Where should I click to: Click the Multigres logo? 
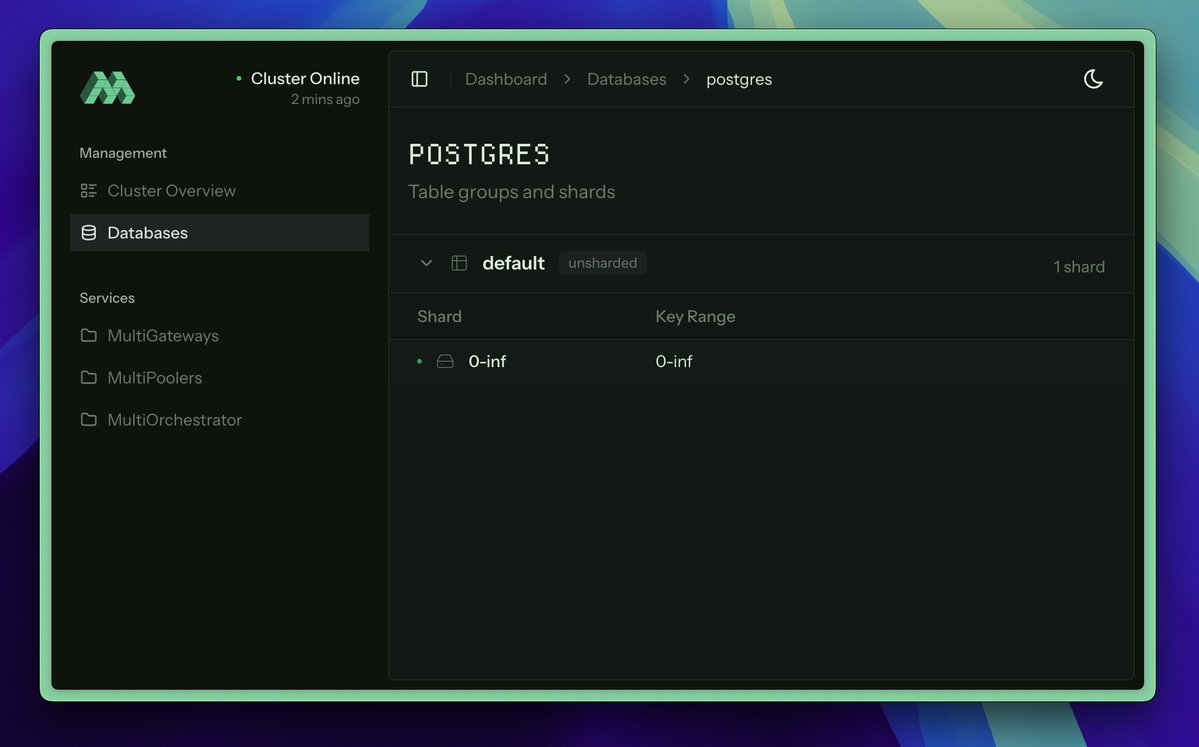tap(107, 87)
